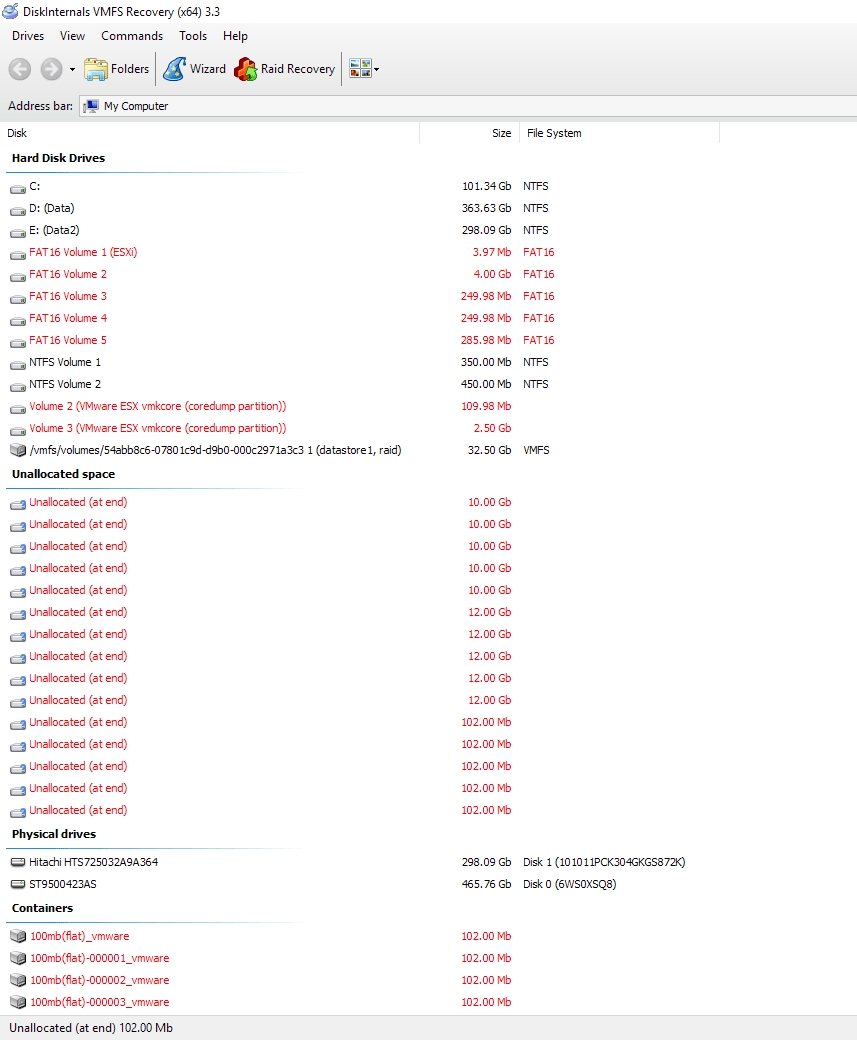The height and width of the screenshot is (1040, 857).
Task: Click the 350.00 Mb size value
Action: coord(486,362)
